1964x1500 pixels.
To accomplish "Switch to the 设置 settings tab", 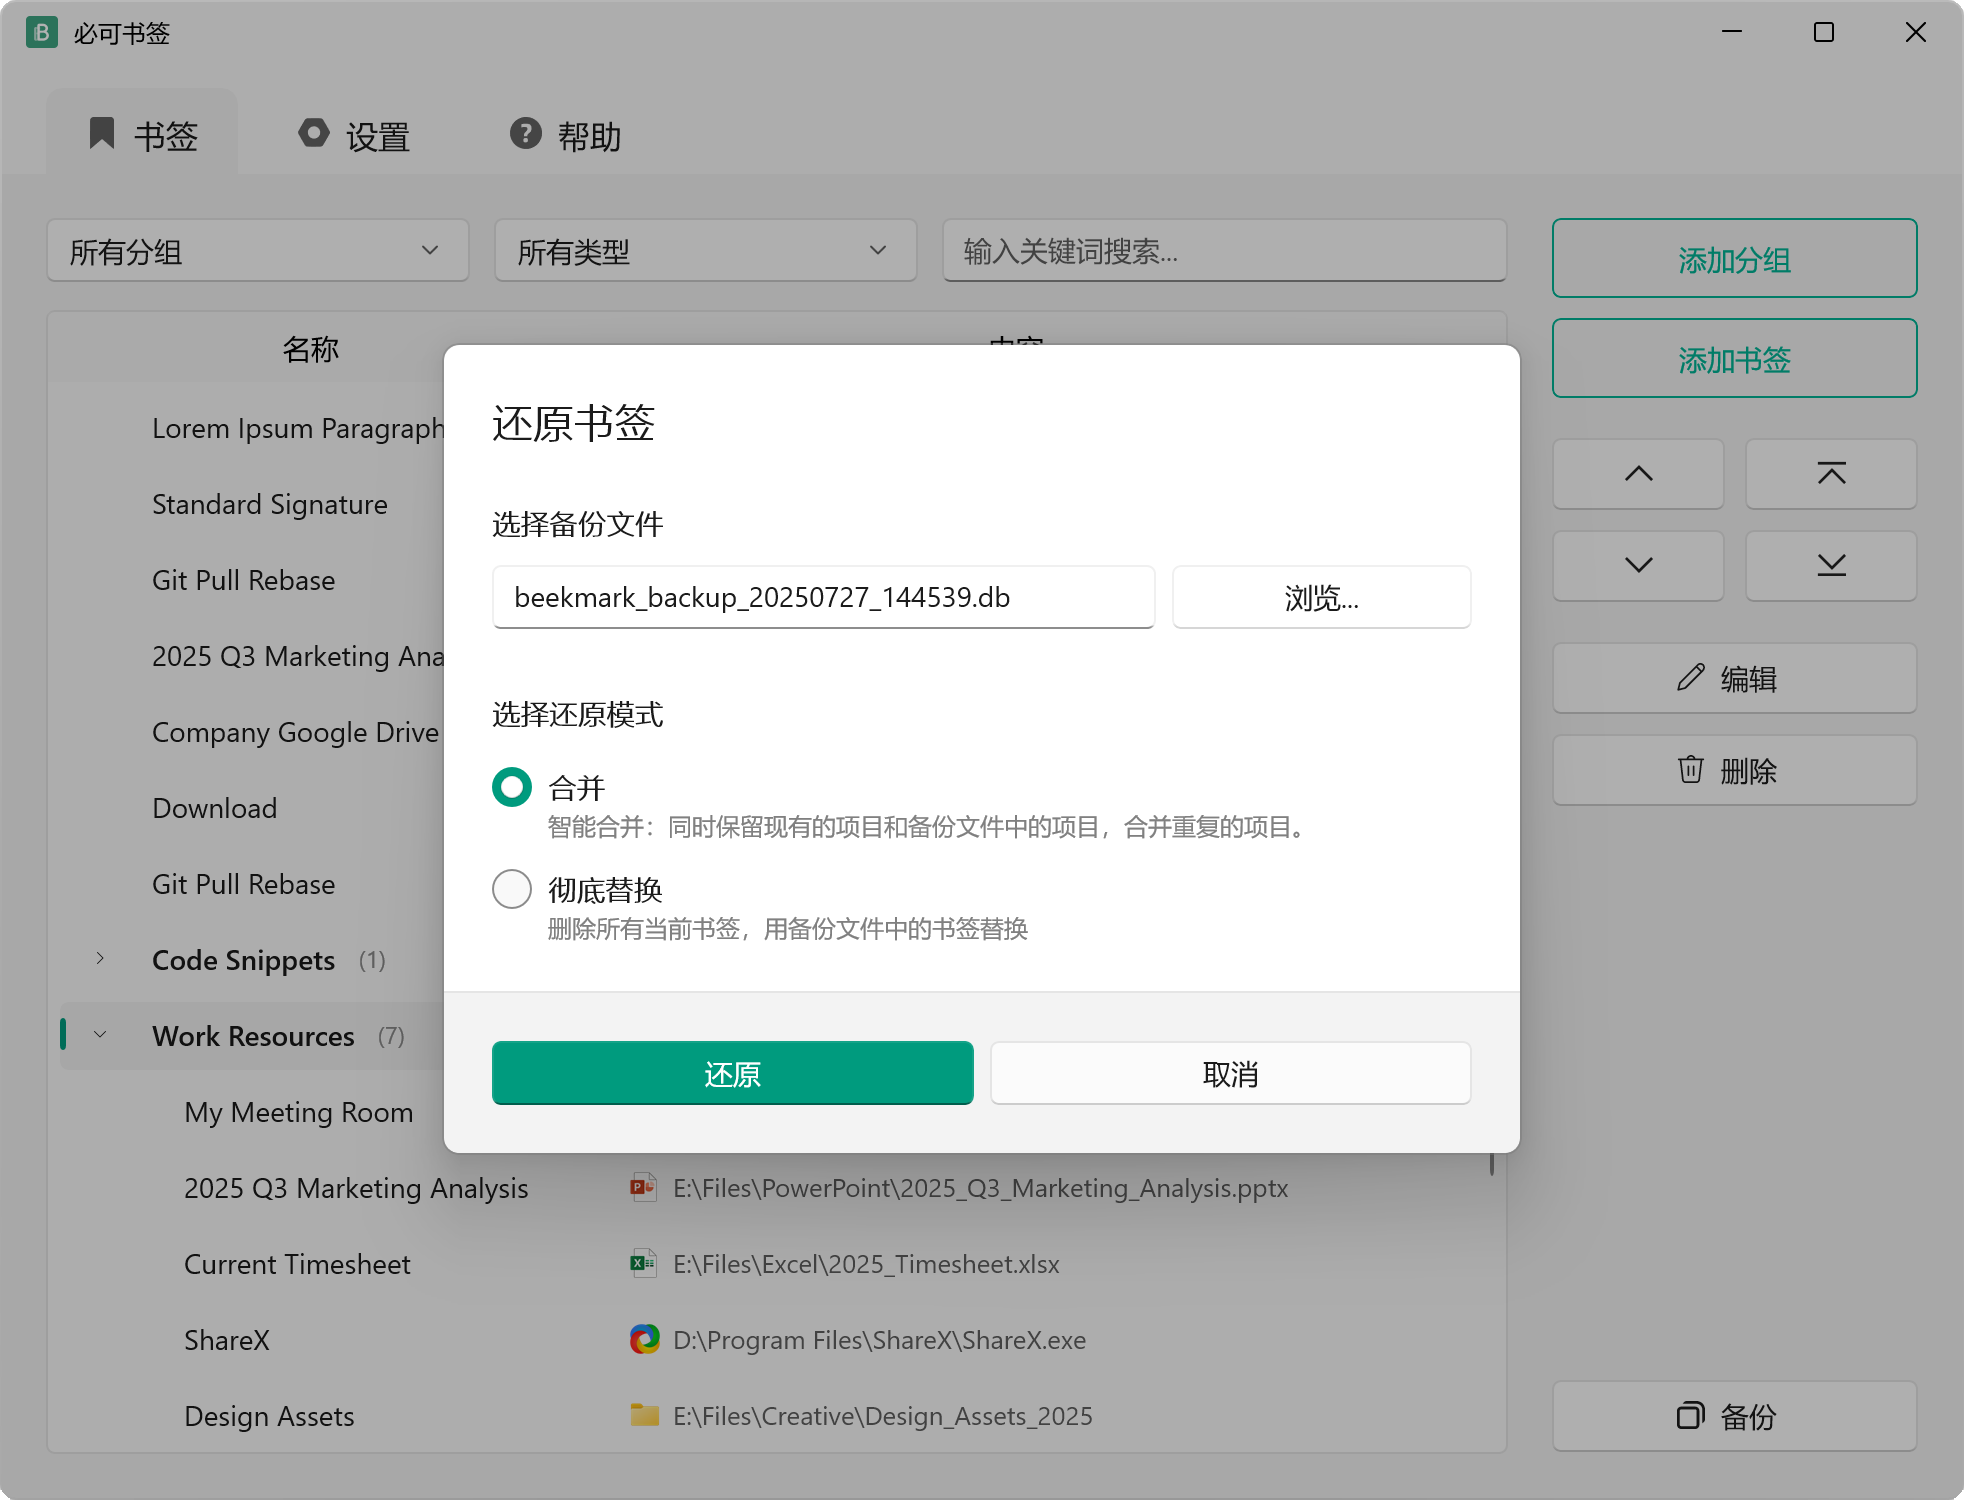I will point(355,135).
